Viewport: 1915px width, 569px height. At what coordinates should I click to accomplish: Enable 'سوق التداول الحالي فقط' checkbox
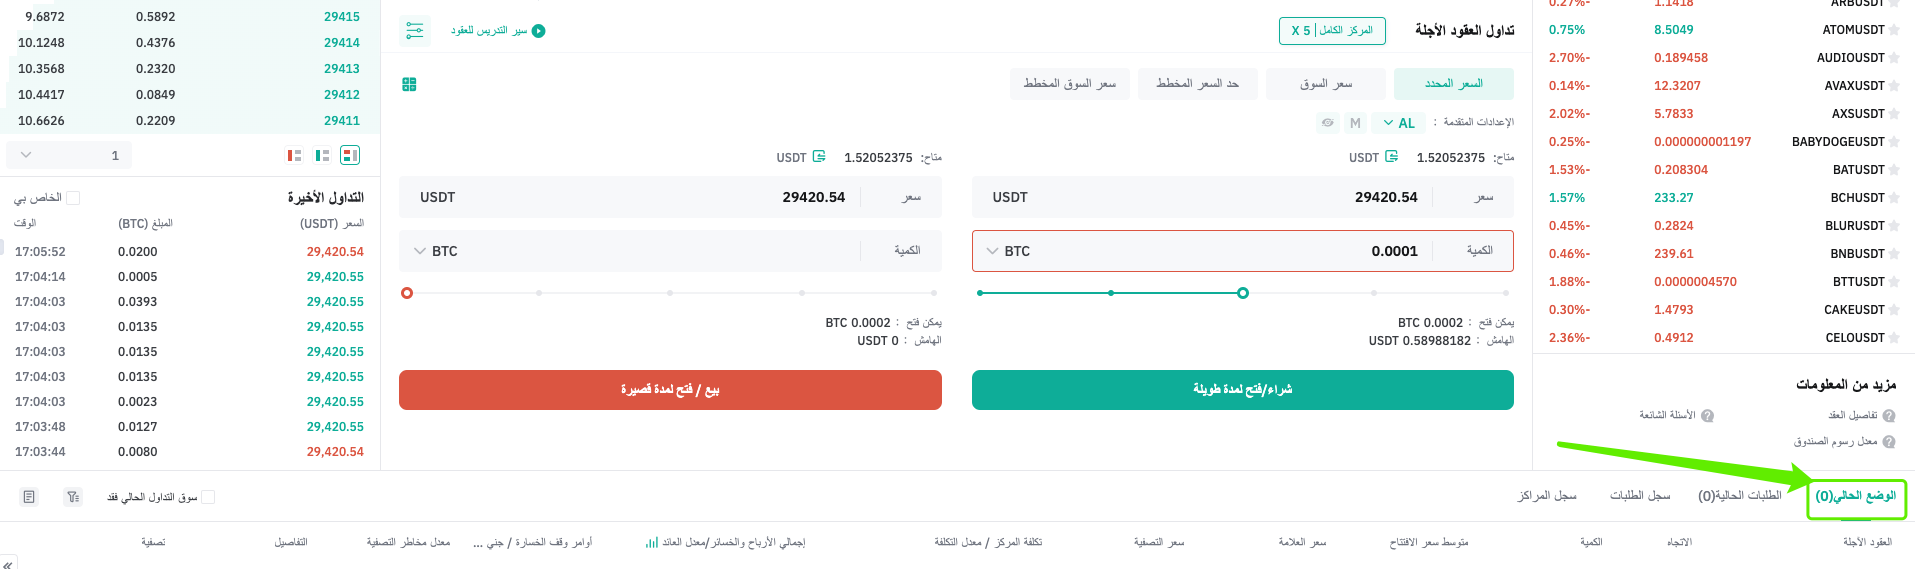pyautogui.click(x=208, y=497)
